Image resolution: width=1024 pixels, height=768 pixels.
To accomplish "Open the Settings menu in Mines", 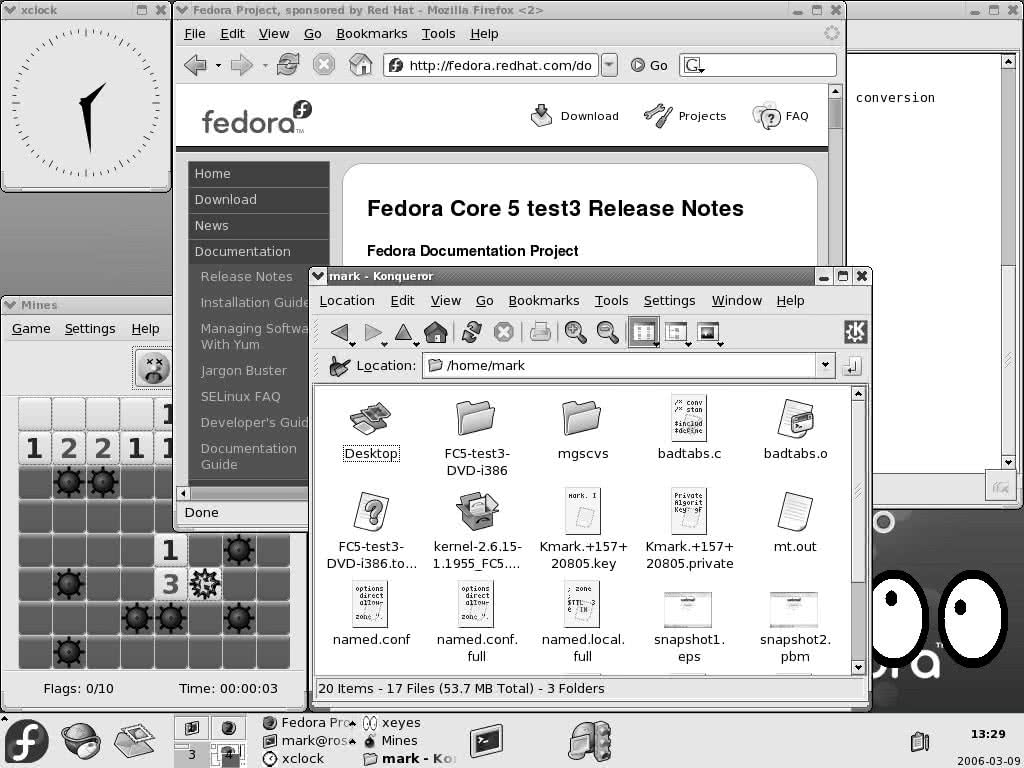I will point(89,328).
